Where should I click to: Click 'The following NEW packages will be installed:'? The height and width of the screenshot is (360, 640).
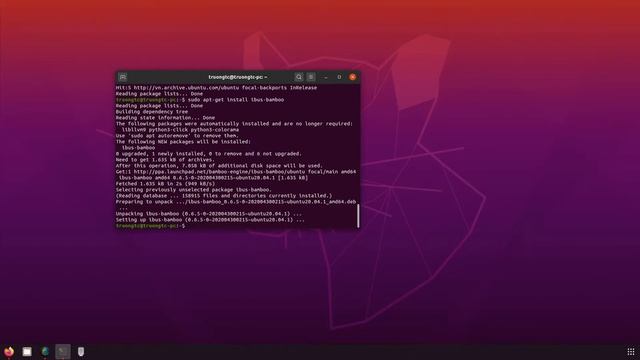coord(183,142)
